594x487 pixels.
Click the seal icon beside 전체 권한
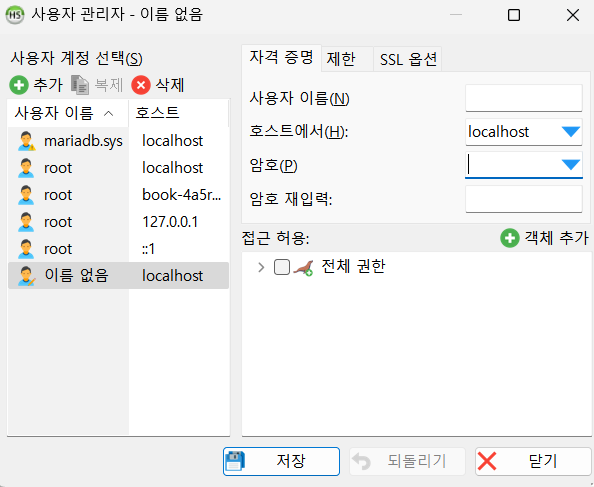pyautogui.click(x=303, y=267)
